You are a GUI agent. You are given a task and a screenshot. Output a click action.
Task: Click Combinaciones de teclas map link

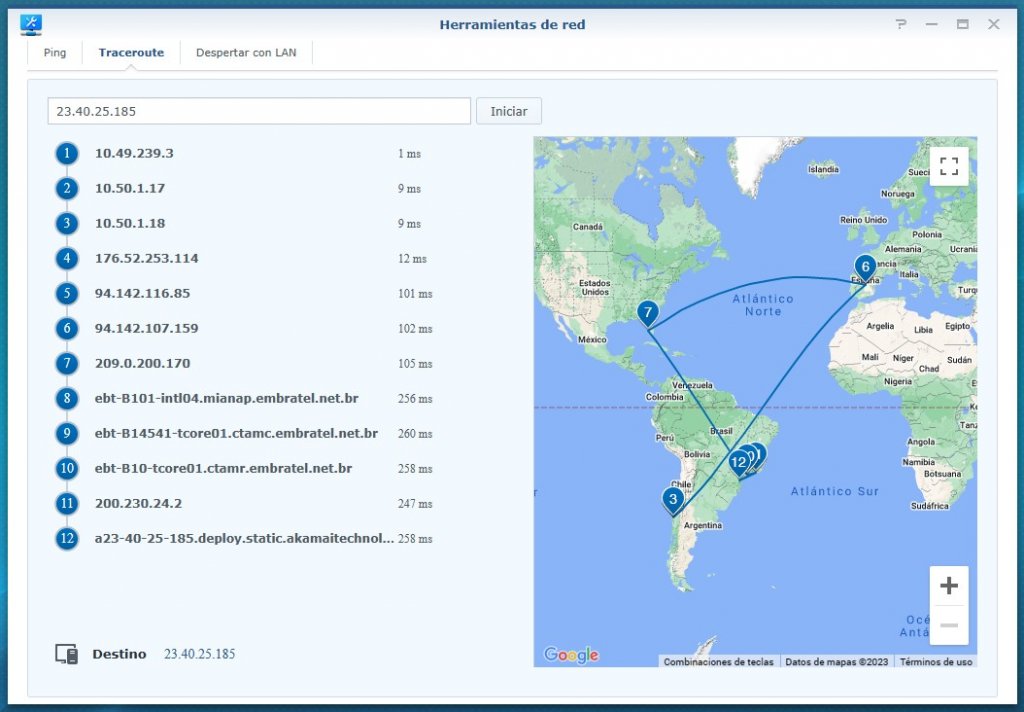(x=717, y=662)
